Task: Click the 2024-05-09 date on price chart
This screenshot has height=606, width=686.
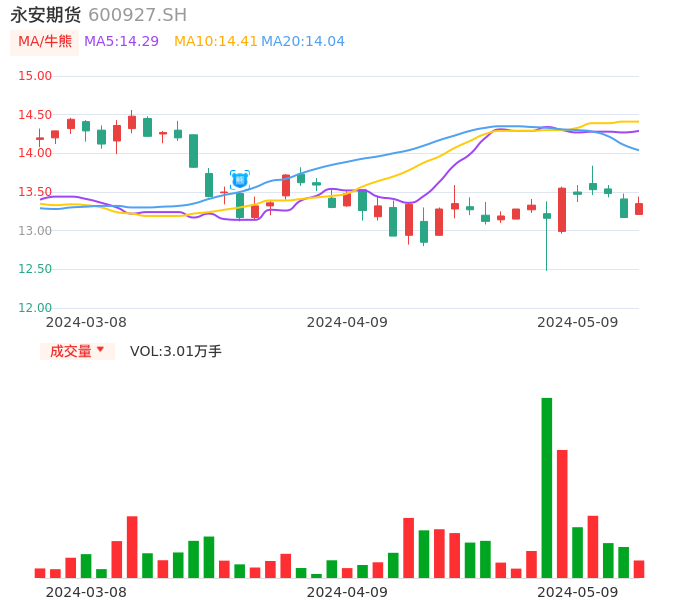Action: 578,322
